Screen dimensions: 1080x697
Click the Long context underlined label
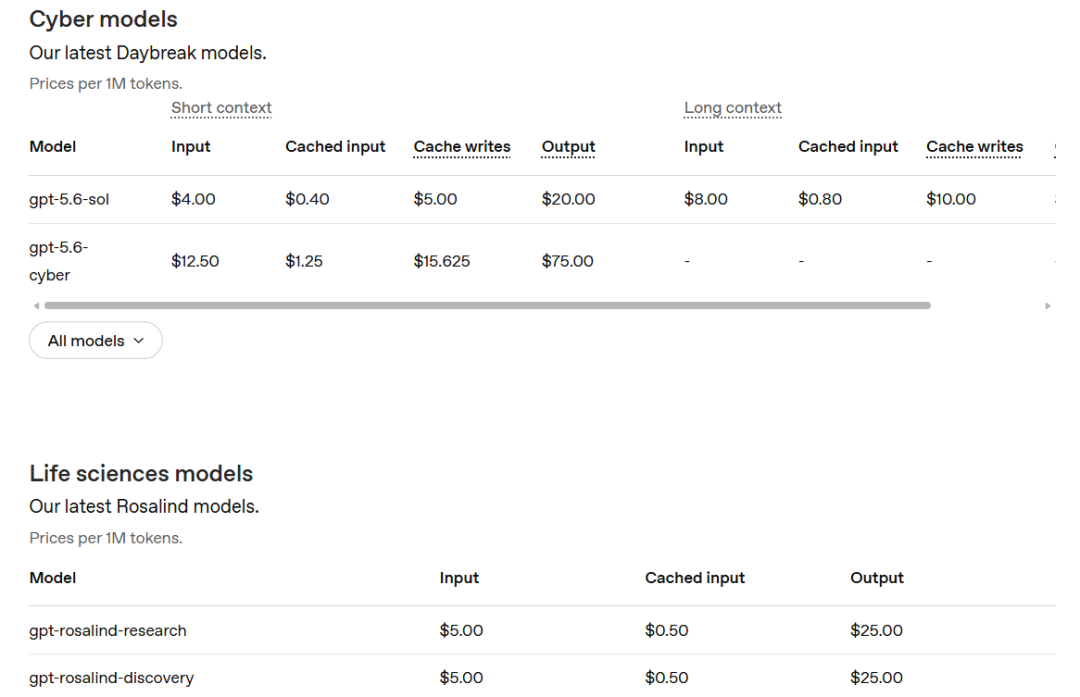point(733,108)
